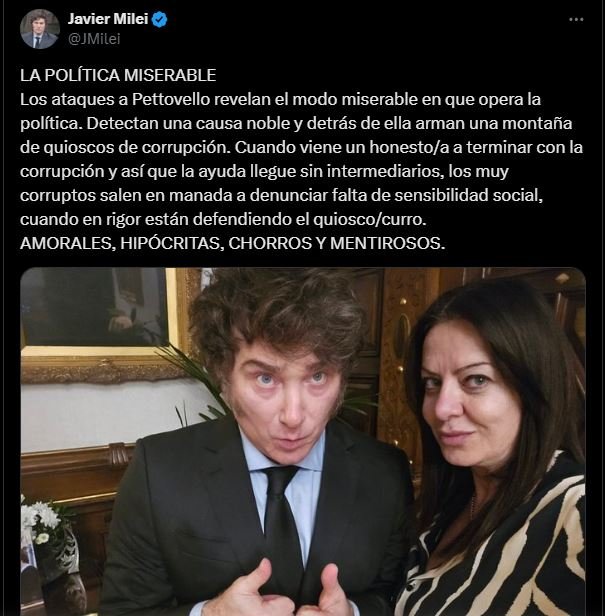
Task: Open the three-dot more options menu
Action: (576, 19)
